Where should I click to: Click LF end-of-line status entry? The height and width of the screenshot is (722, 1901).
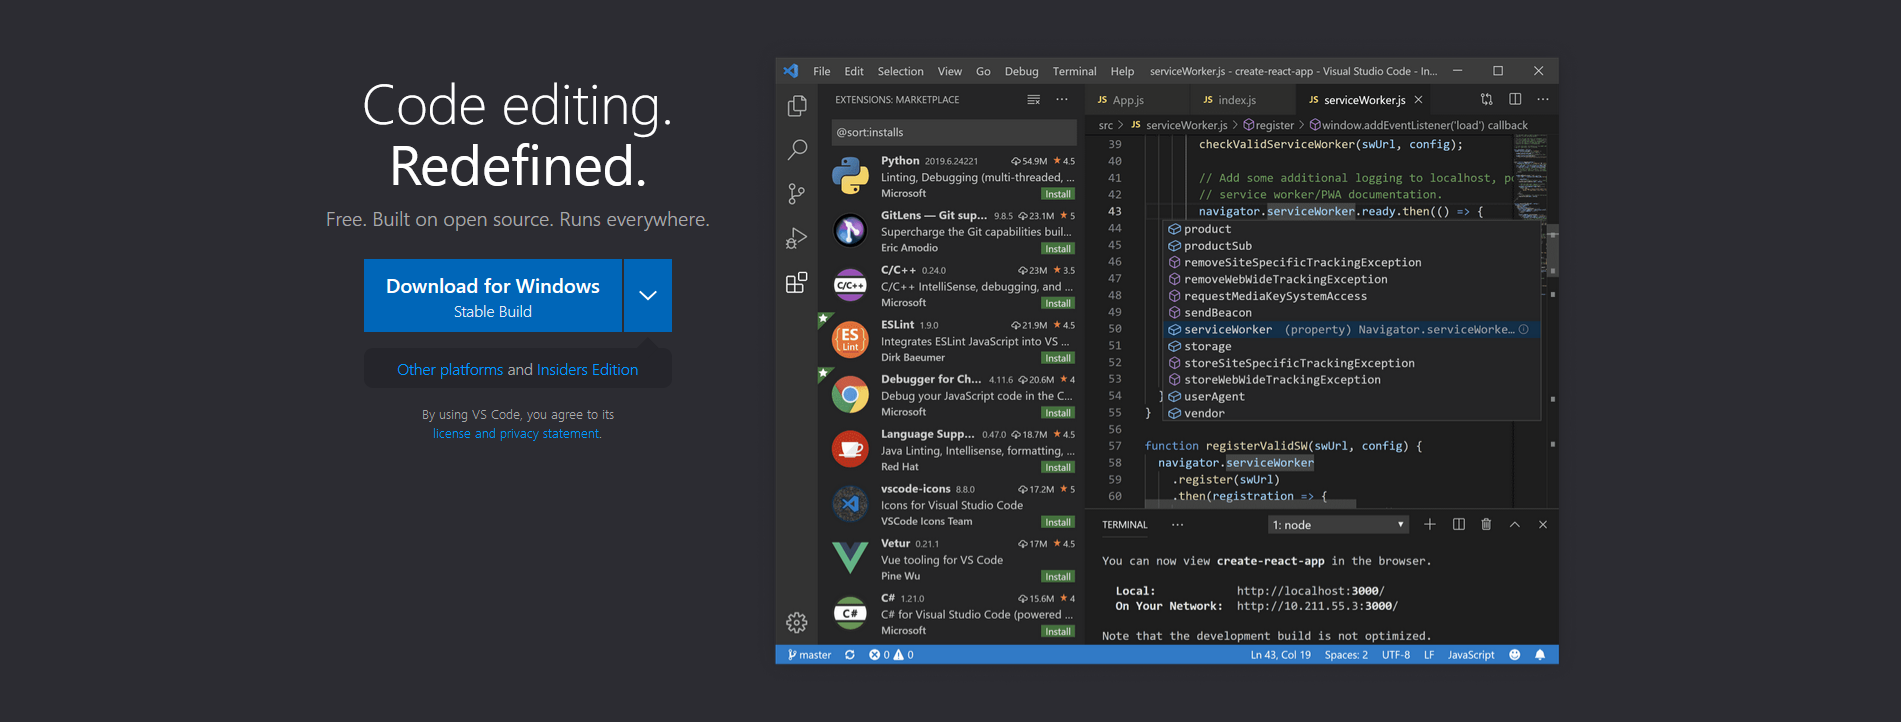coord(1429,655)
